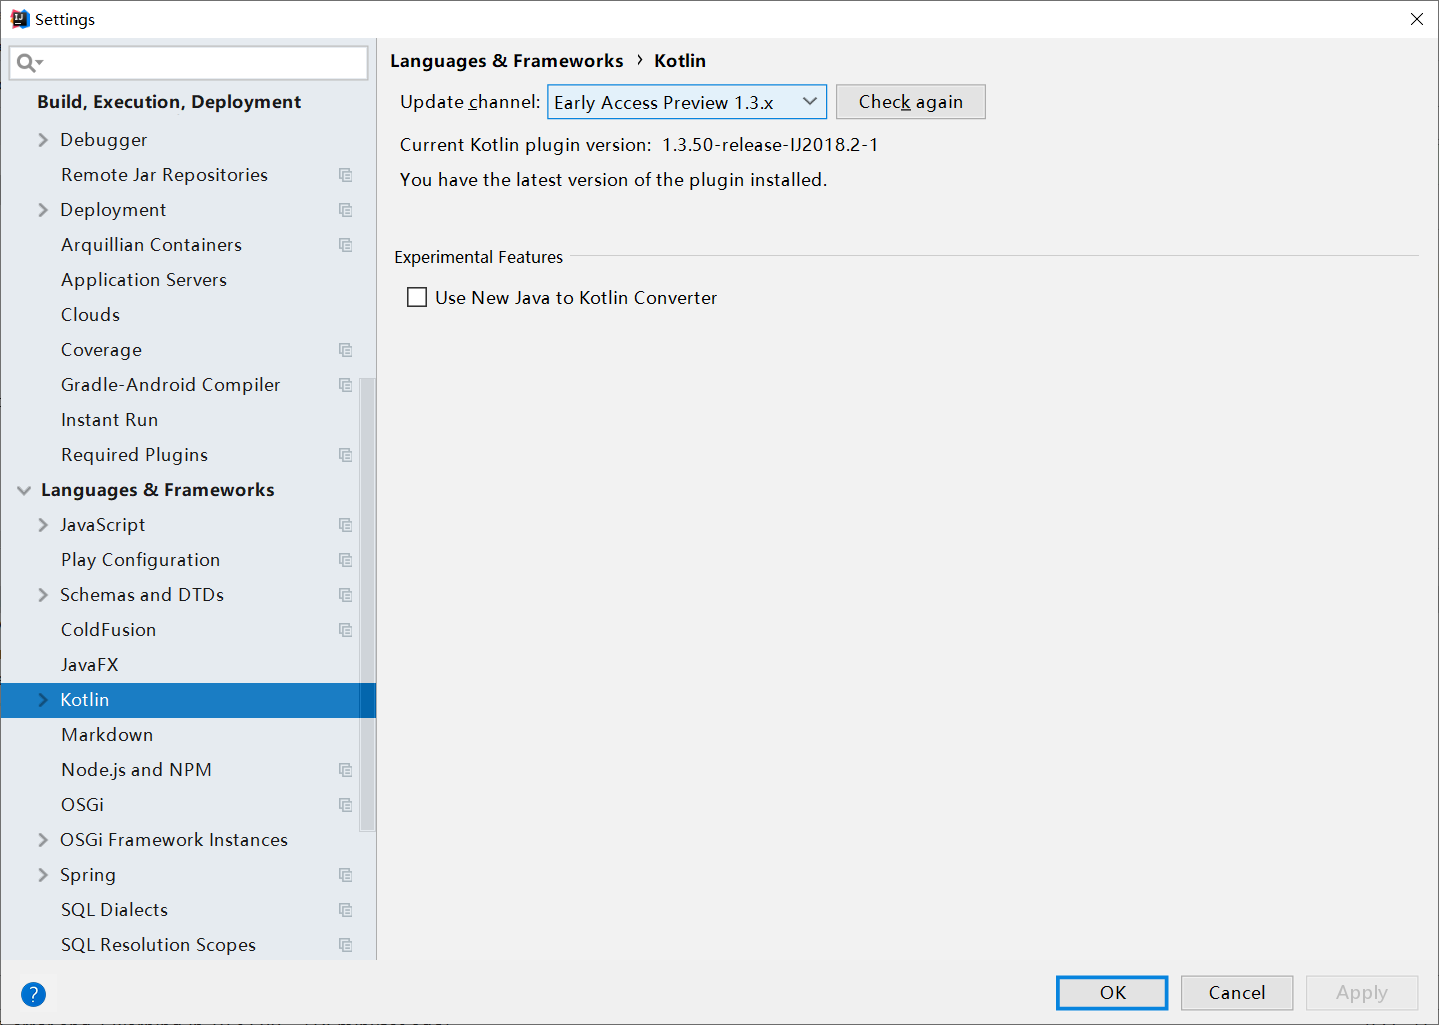Select ColdFusion settings item
1439x1025 pixels.
(x=108, y=630)
